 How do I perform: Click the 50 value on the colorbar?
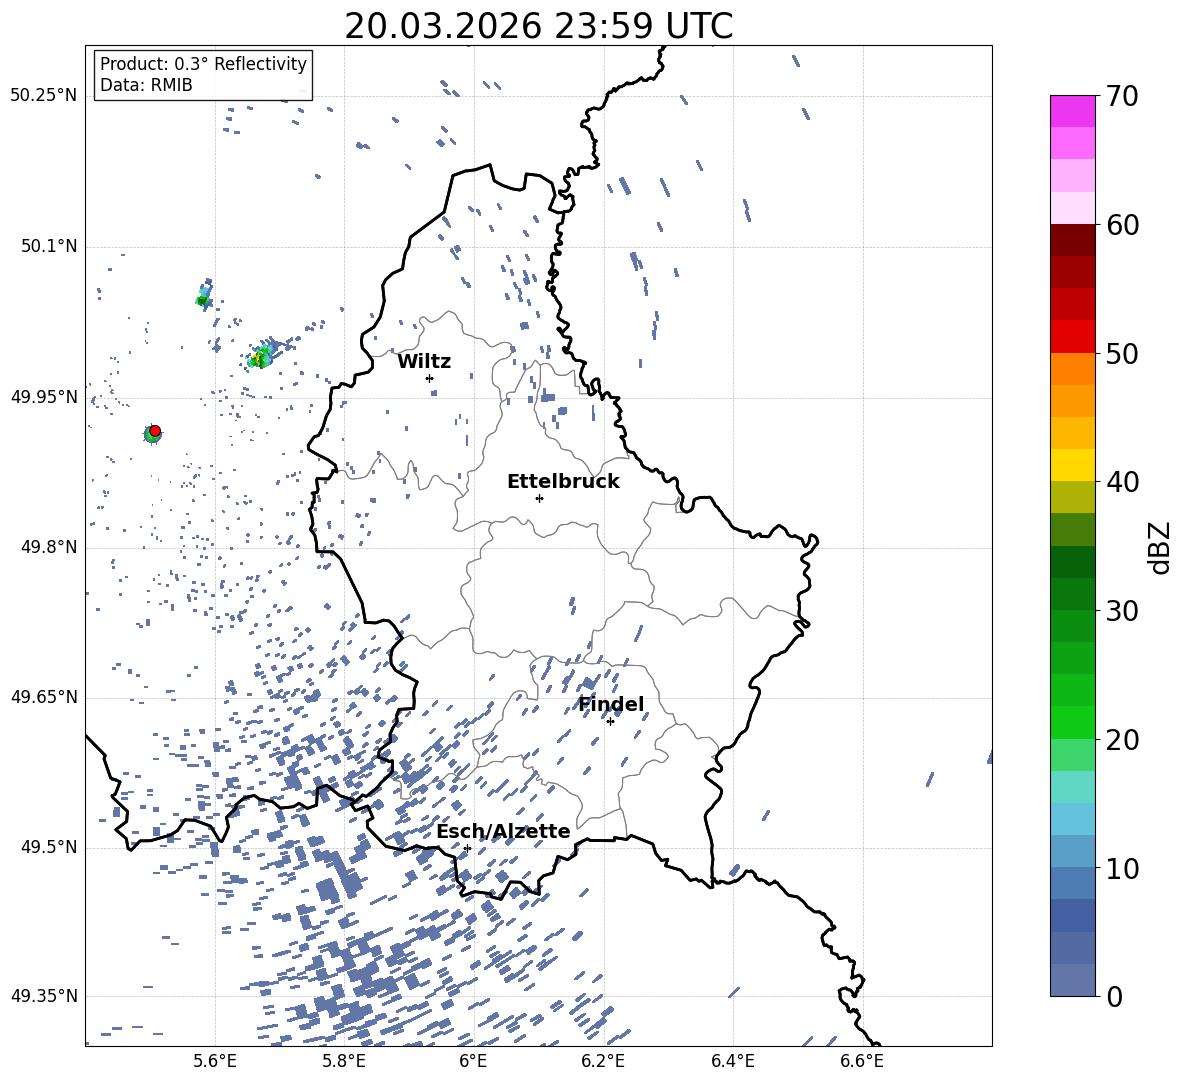1121,353
